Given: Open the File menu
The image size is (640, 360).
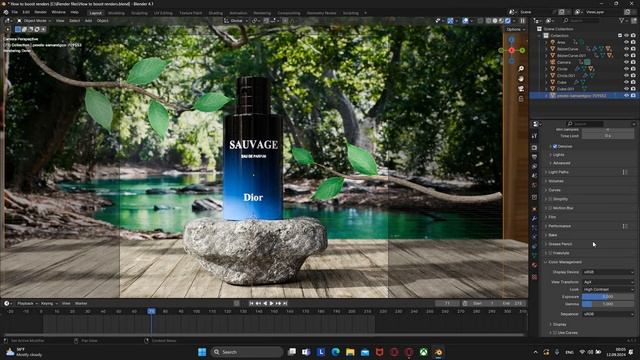Looking at the screenshot, I should [x=15, y=12].
